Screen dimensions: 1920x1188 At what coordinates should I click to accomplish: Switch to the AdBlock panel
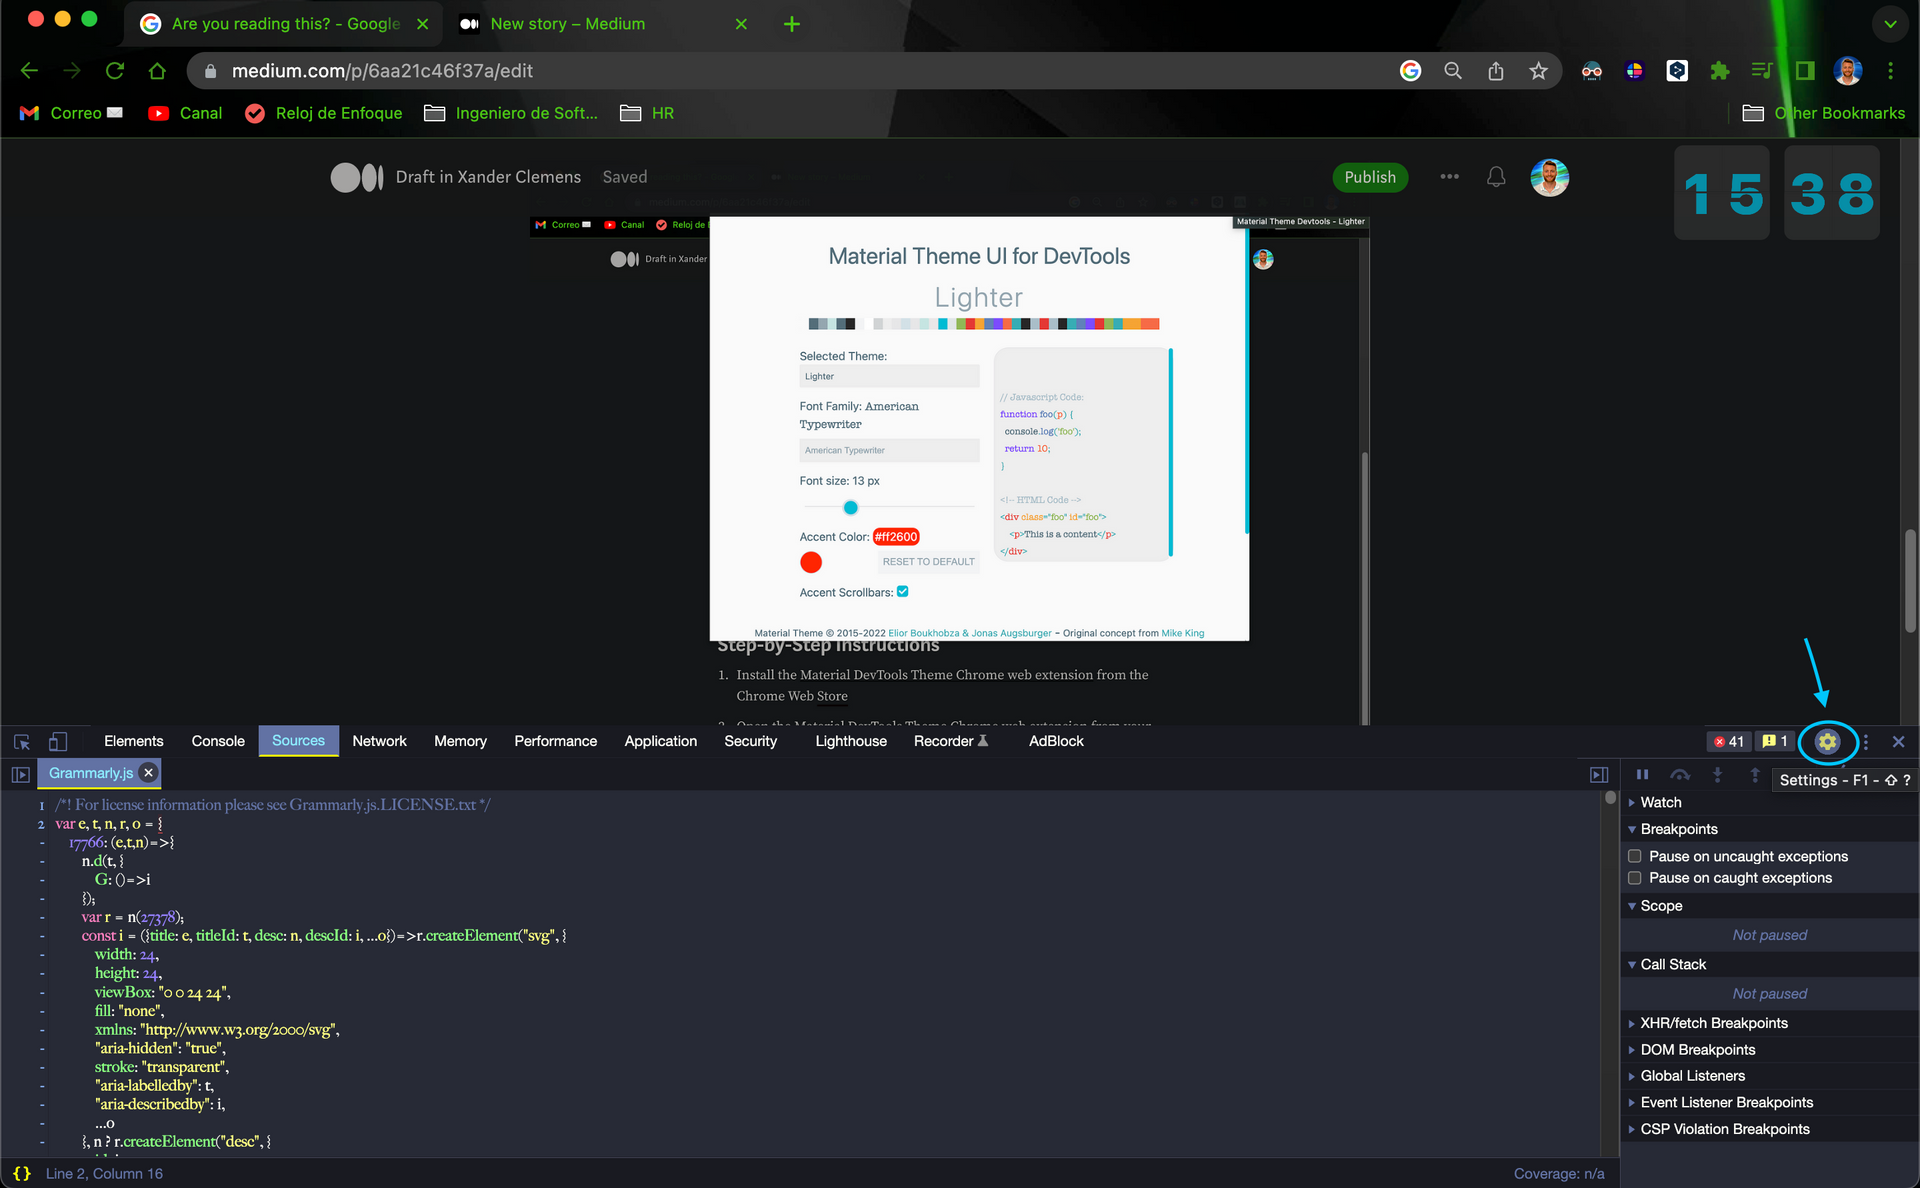pyautogui.click(x=1056, y=741)
